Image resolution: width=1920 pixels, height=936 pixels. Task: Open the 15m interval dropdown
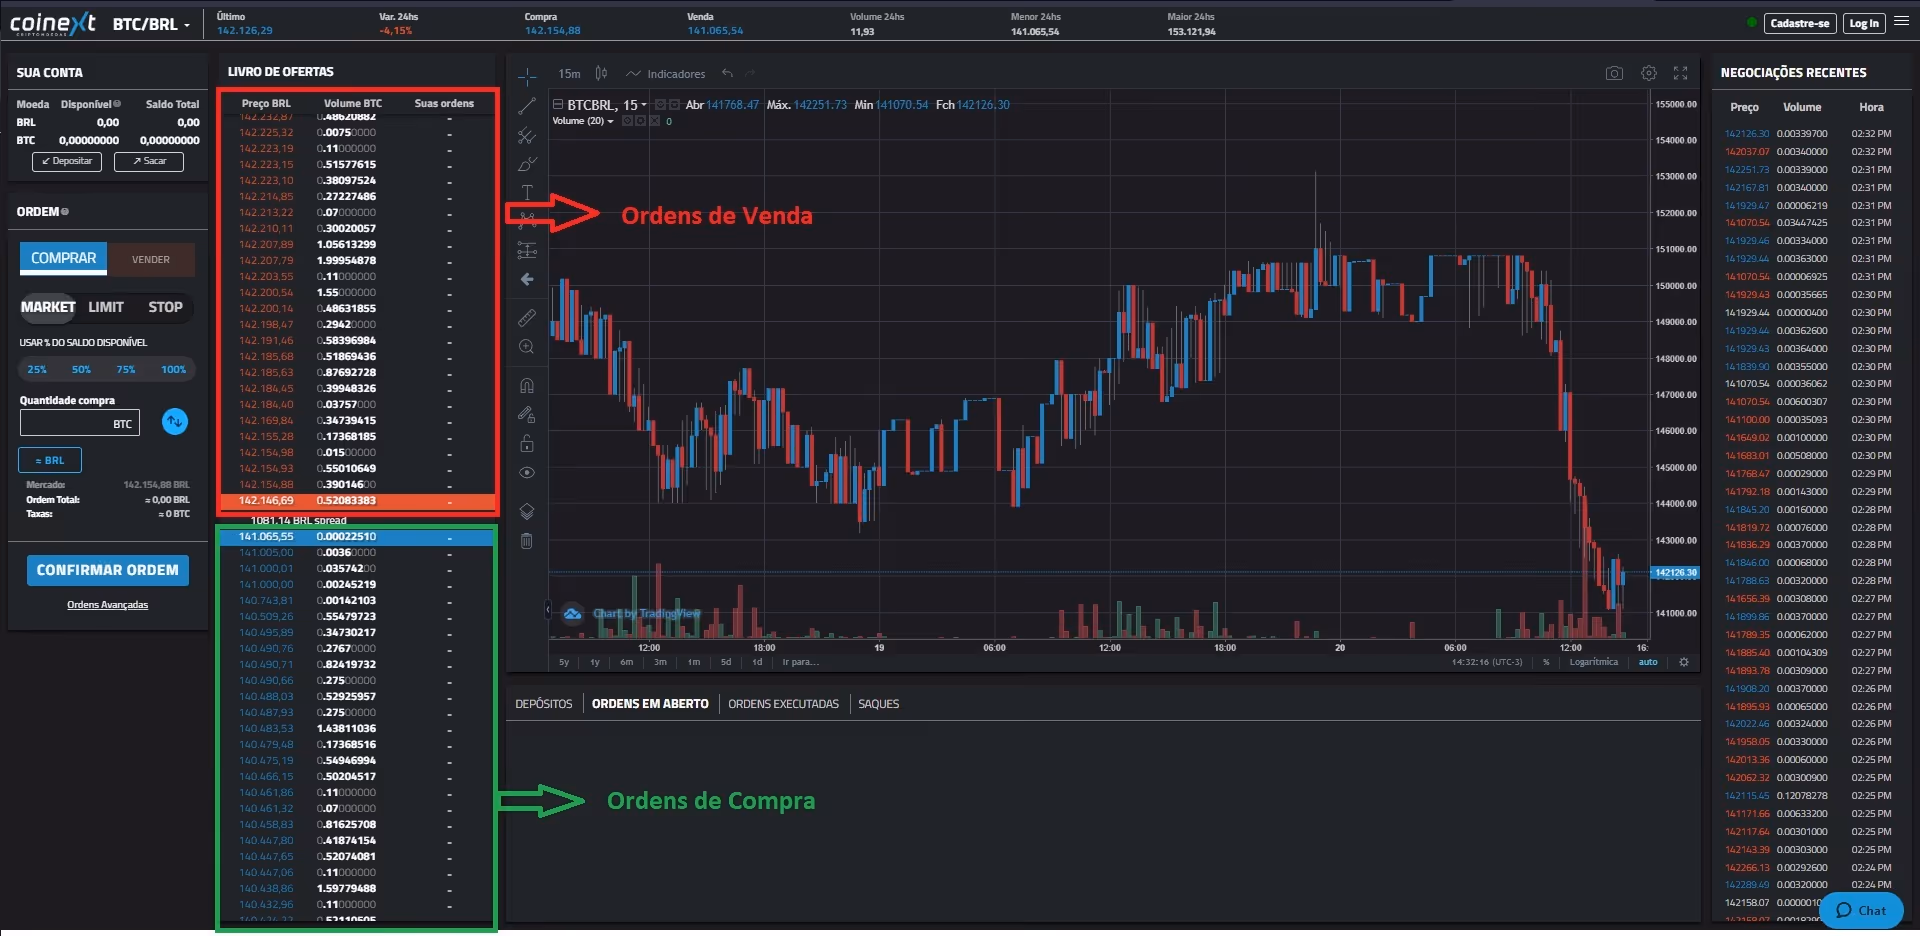point(569,74)
